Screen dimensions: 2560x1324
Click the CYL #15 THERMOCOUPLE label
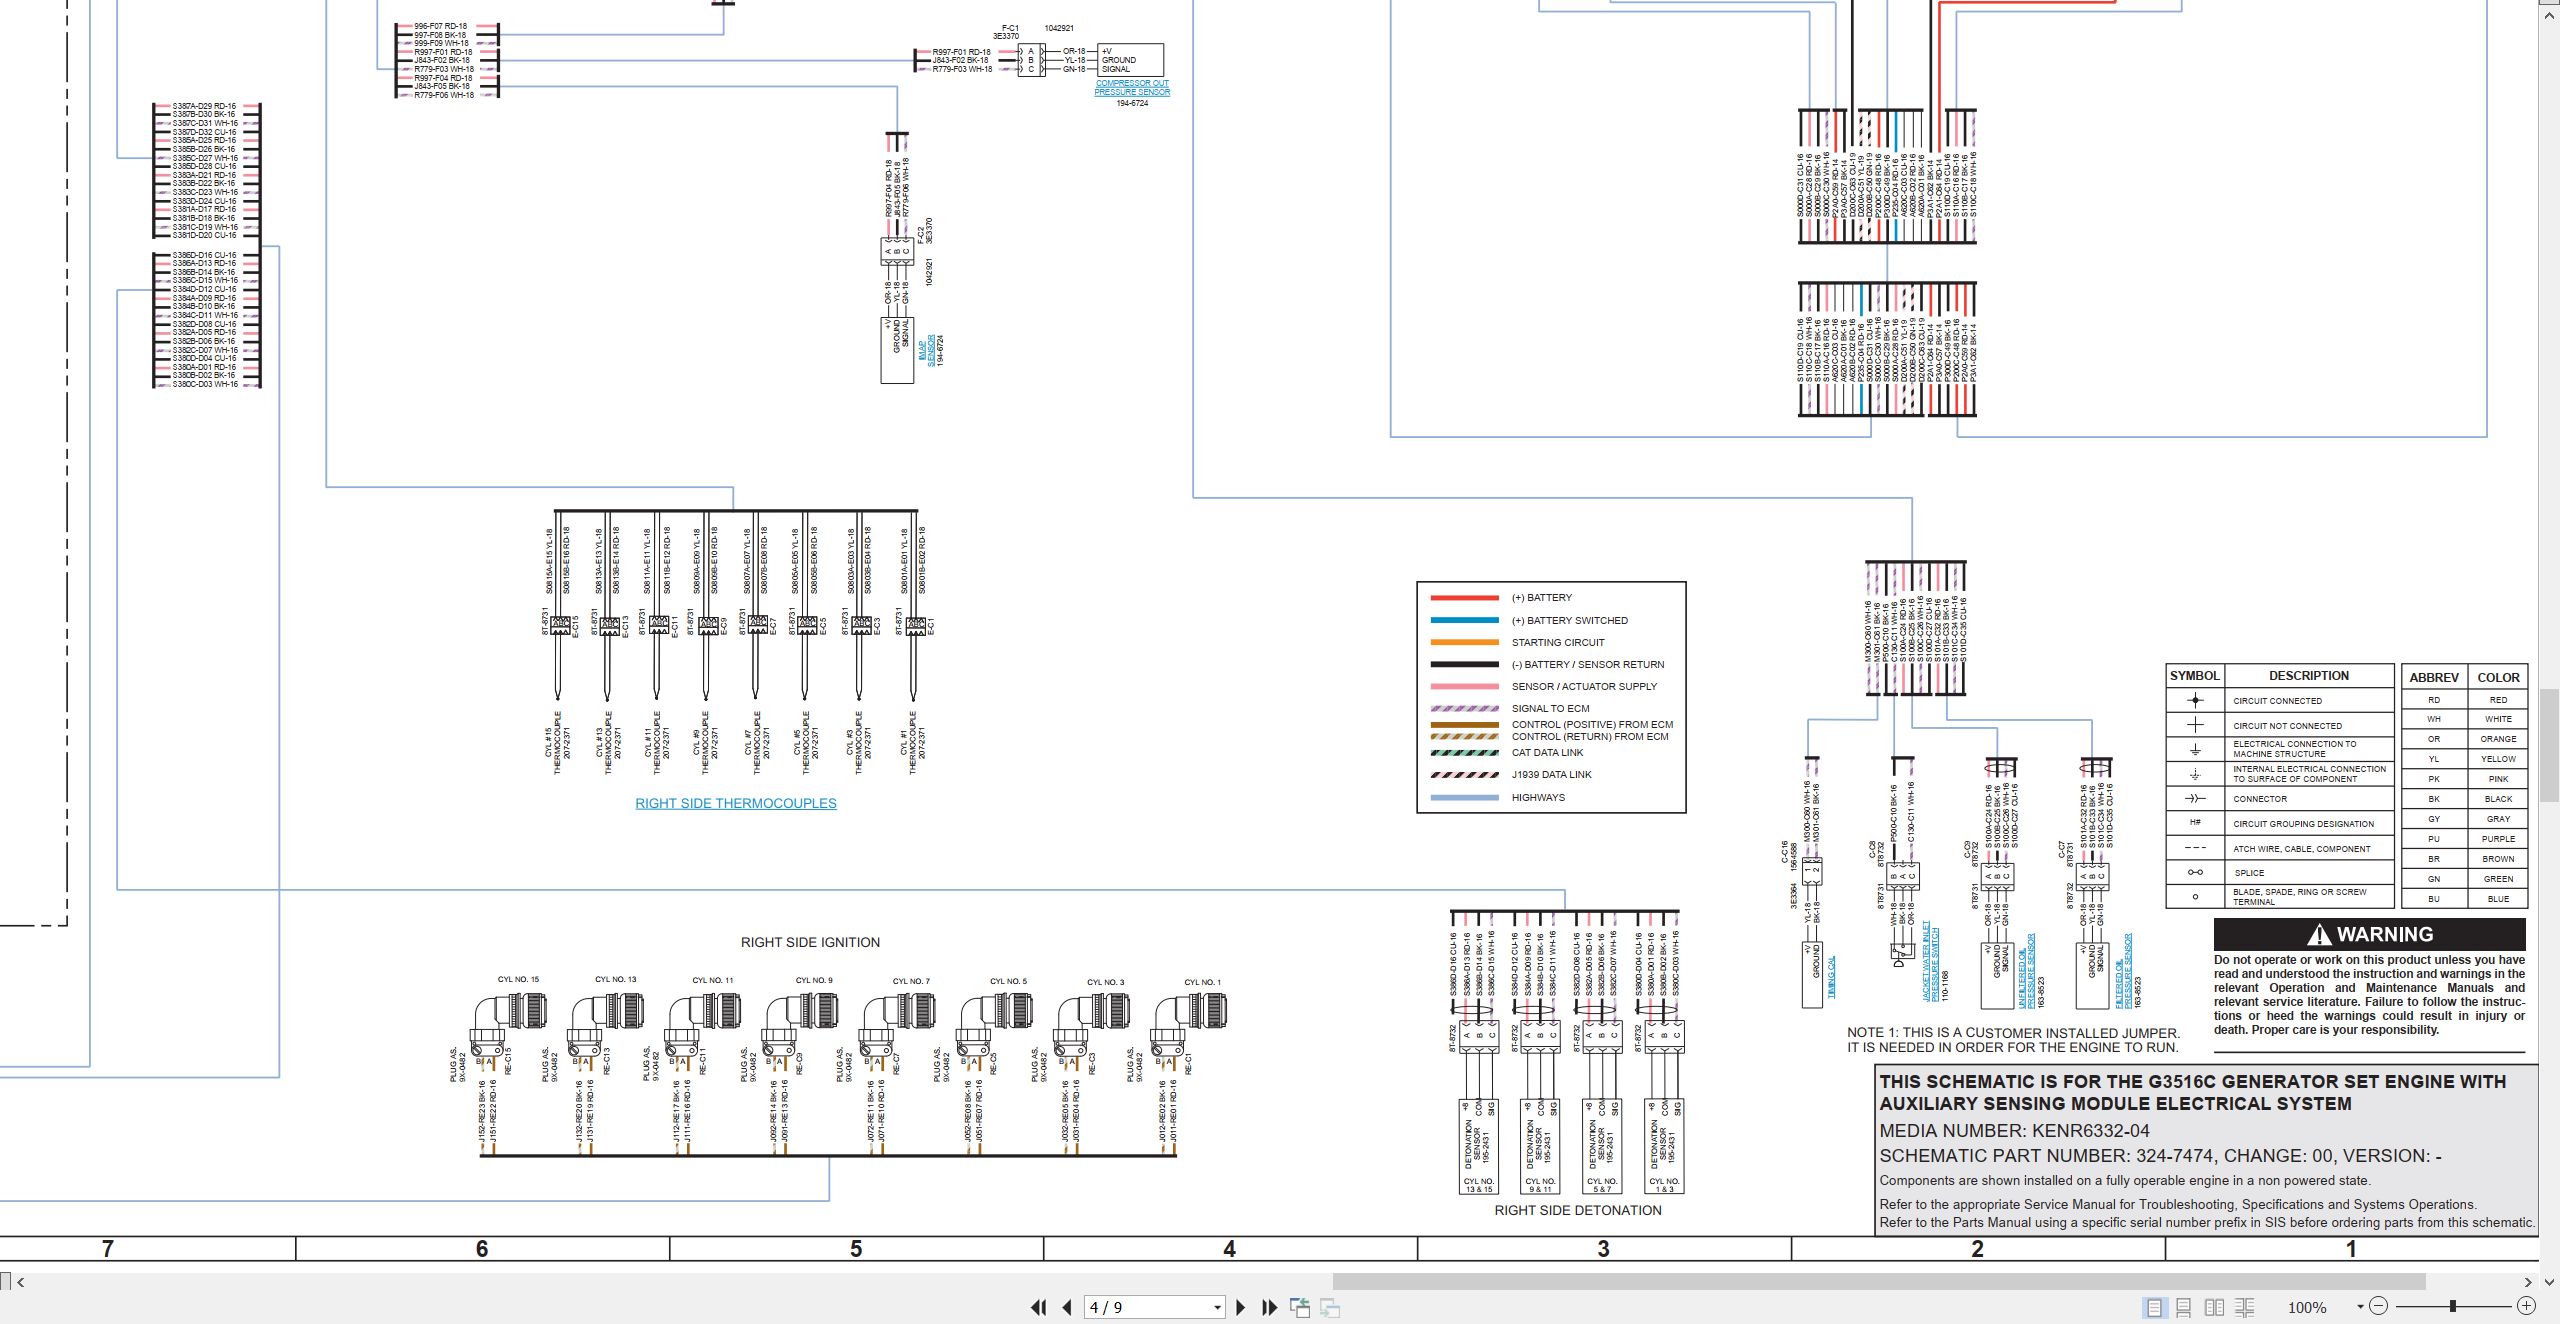[557, 743]
